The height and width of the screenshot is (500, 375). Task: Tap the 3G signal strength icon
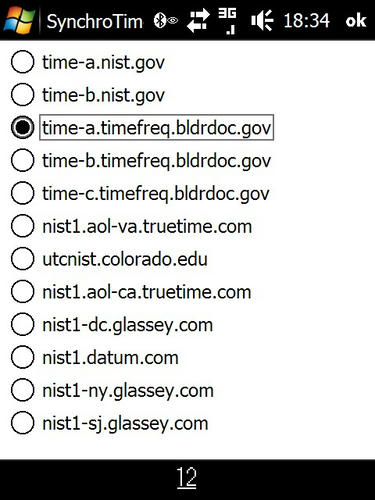coord(227,21)
